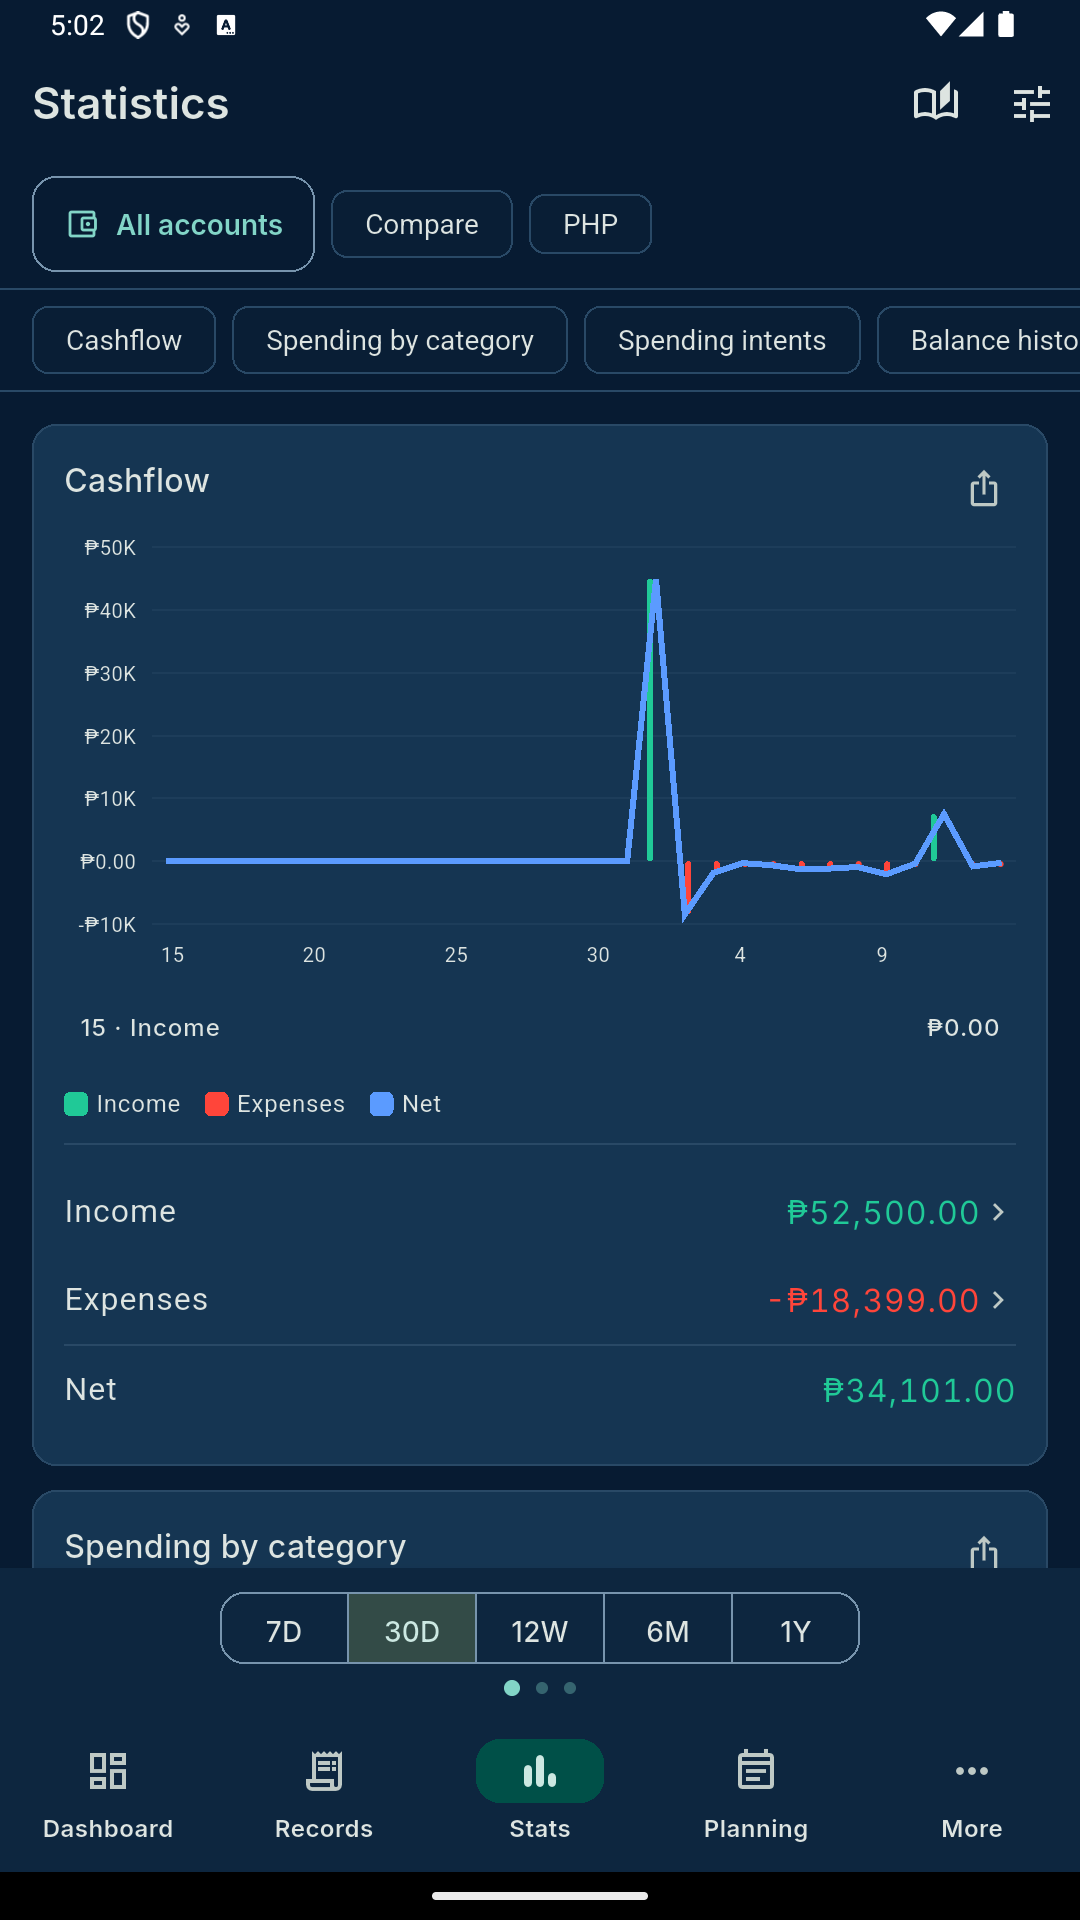Share the Spending by category card
The height and width of the screenshot is (1920, 1080).
(984, 1552)
